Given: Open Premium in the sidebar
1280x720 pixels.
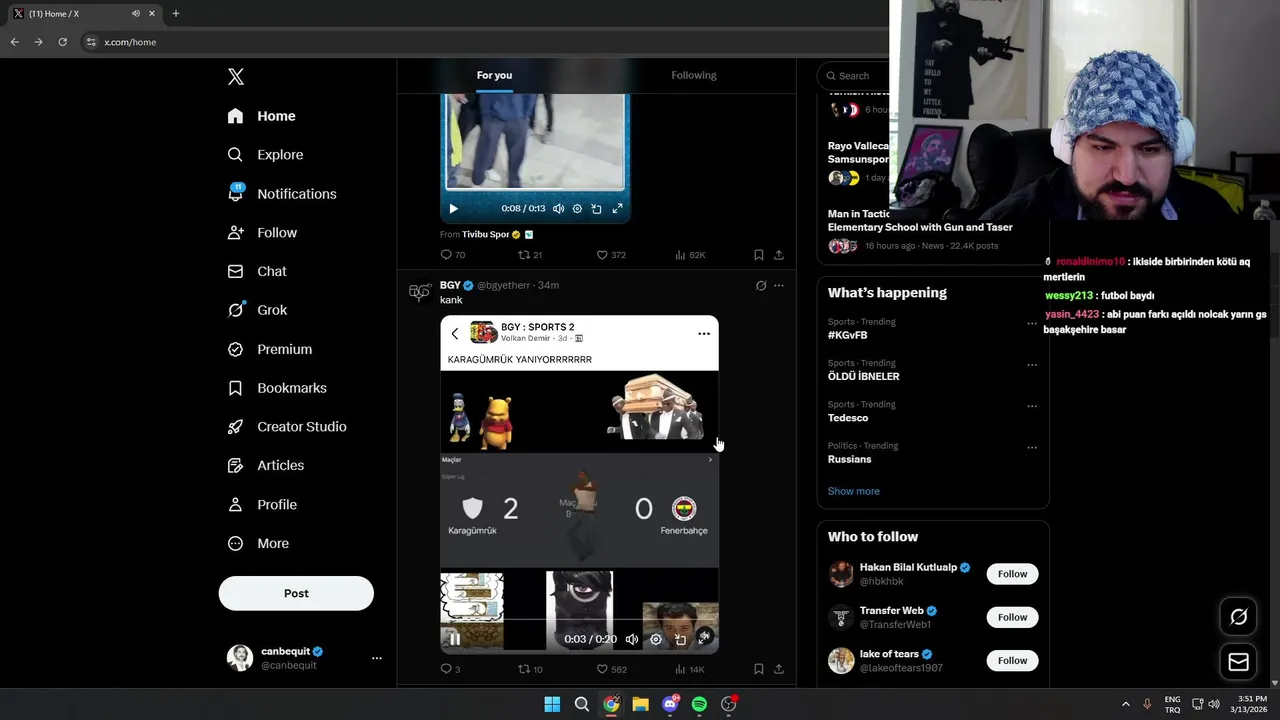Looking at the screenshot, I should click(x=269, y=349).
